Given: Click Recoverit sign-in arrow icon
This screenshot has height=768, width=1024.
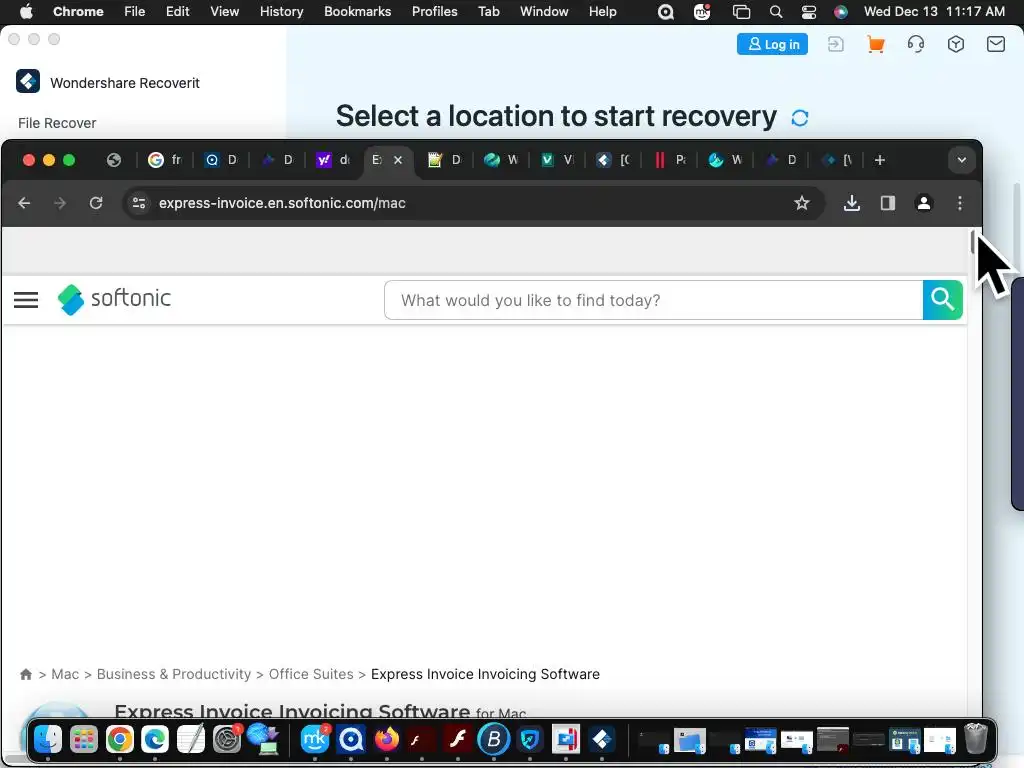Looking at the screenshot, I should (x=835, y=44).
